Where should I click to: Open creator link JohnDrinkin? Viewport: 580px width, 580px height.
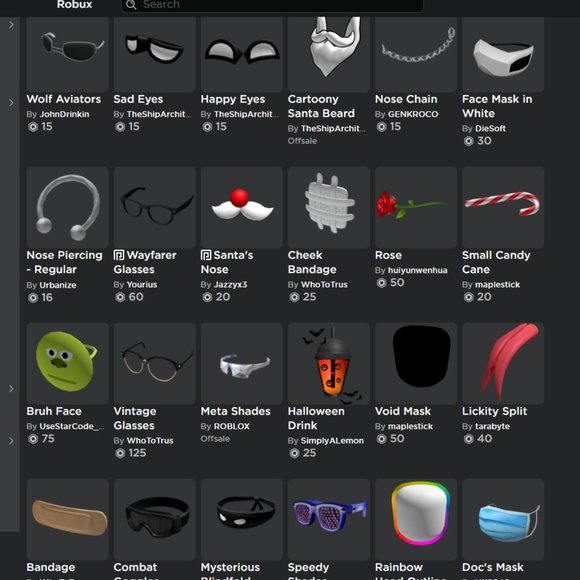coord(64,114)
